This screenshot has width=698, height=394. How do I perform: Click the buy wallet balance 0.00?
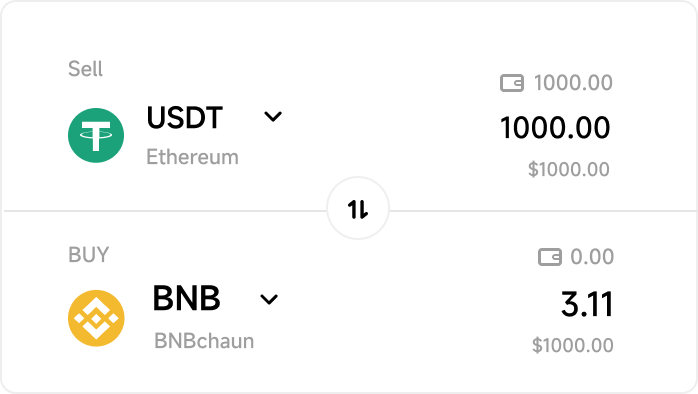pyautogui.click(x=592, y=257)
